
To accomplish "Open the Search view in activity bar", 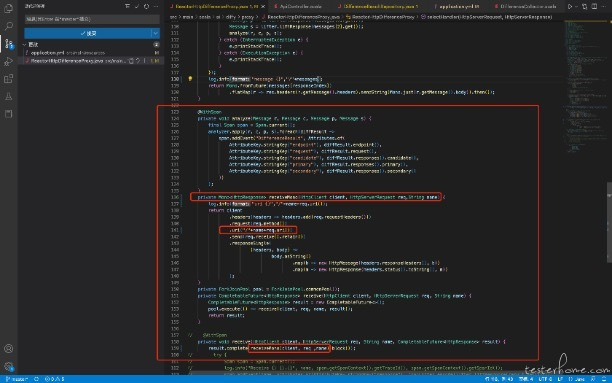I will (x=8, y=26).
